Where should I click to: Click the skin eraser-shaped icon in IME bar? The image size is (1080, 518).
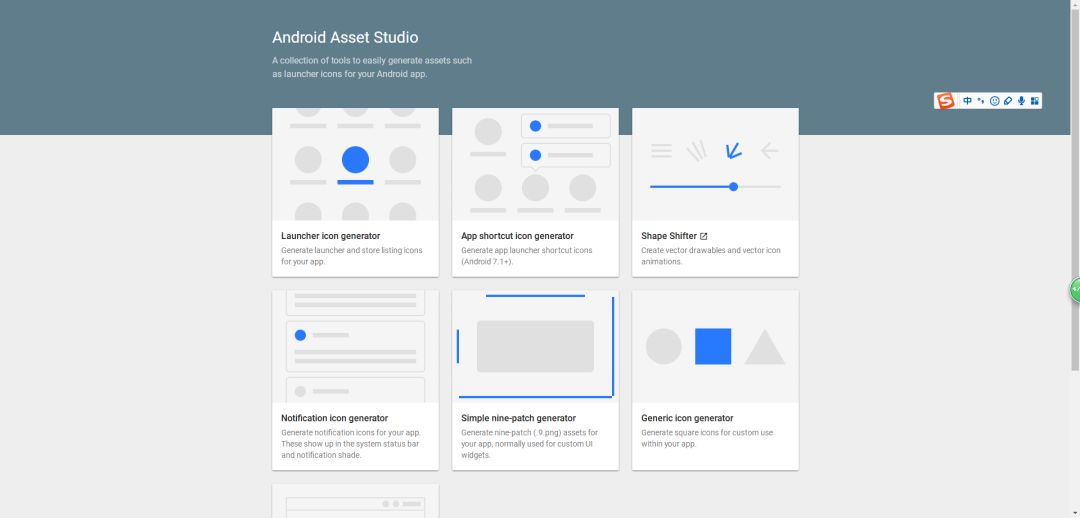(1008, 101)
